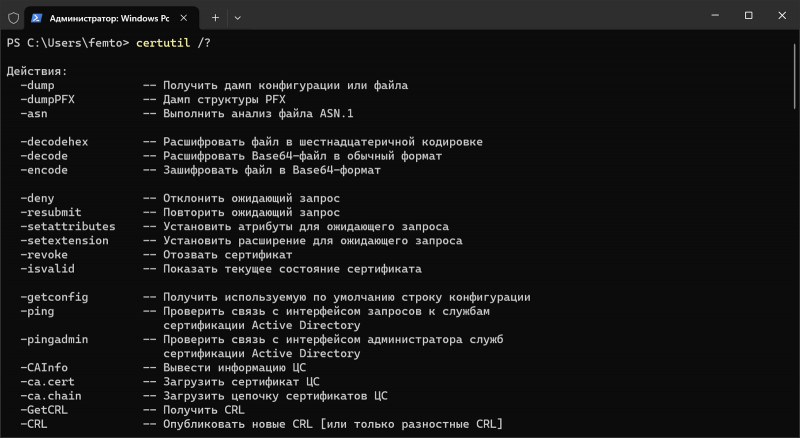The image size is (800, 438).
Task: Click on the -getconfig option text
Action: (x=54, y=297)
